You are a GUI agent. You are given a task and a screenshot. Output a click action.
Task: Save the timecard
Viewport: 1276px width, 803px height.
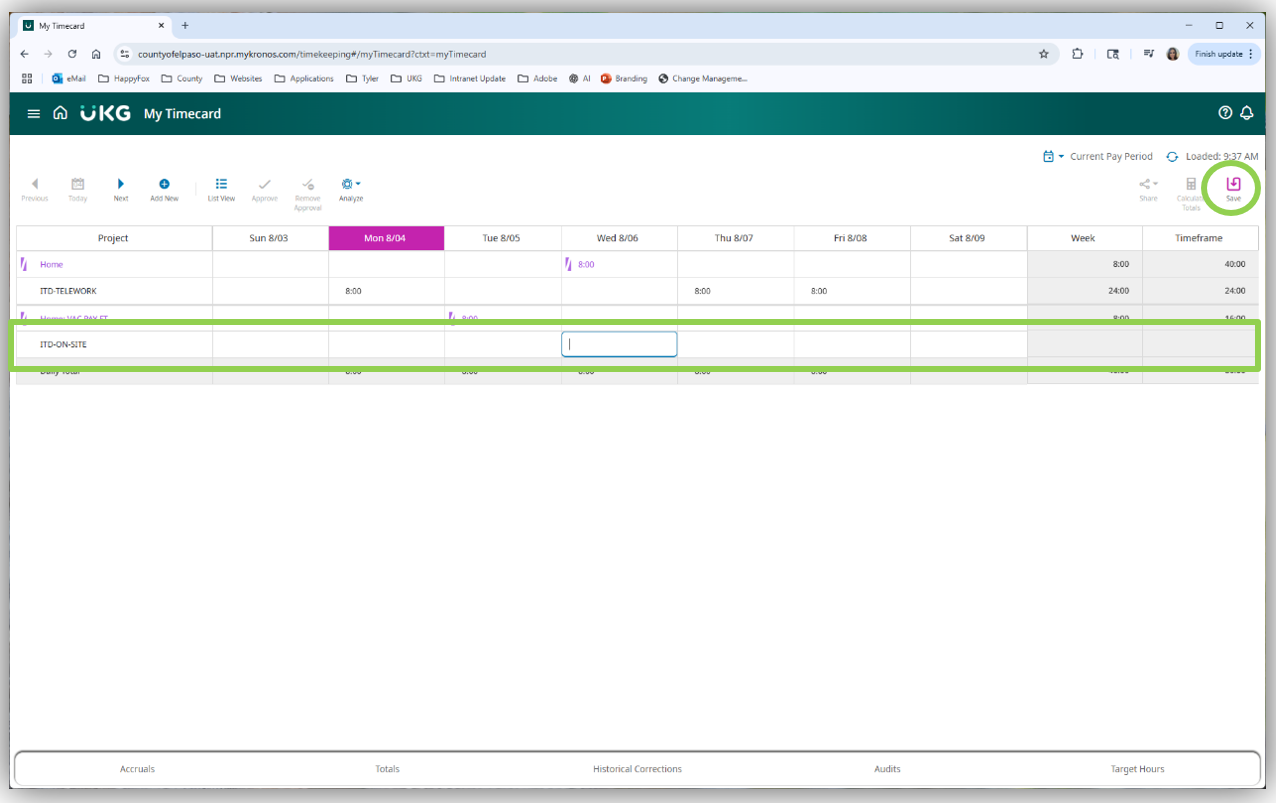pyautogui.click(x=1233, y=190)
